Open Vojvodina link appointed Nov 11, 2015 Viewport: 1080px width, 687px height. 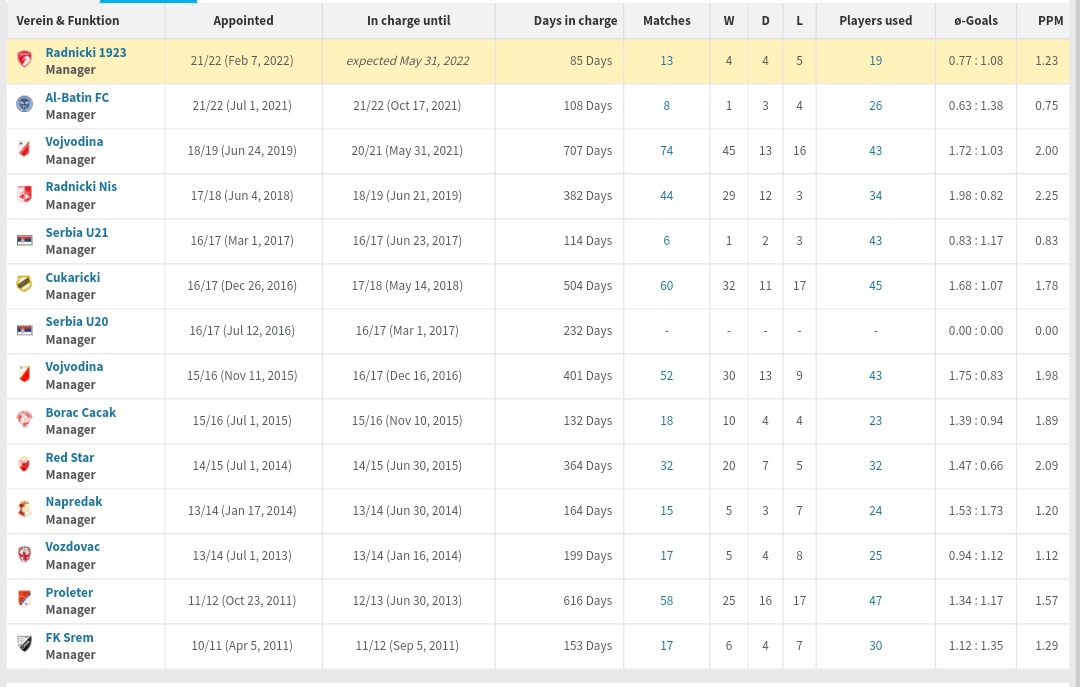pos(74,367)
